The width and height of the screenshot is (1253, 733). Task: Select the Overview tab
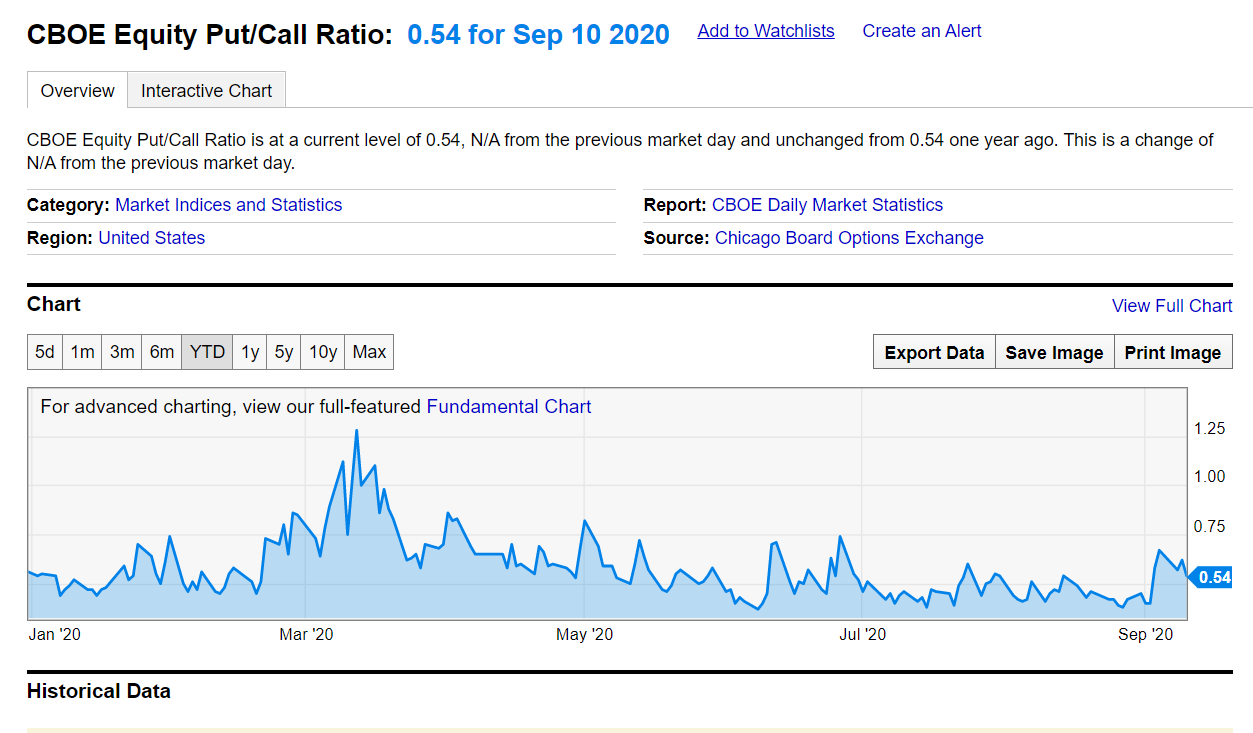[x=77, y=90]
